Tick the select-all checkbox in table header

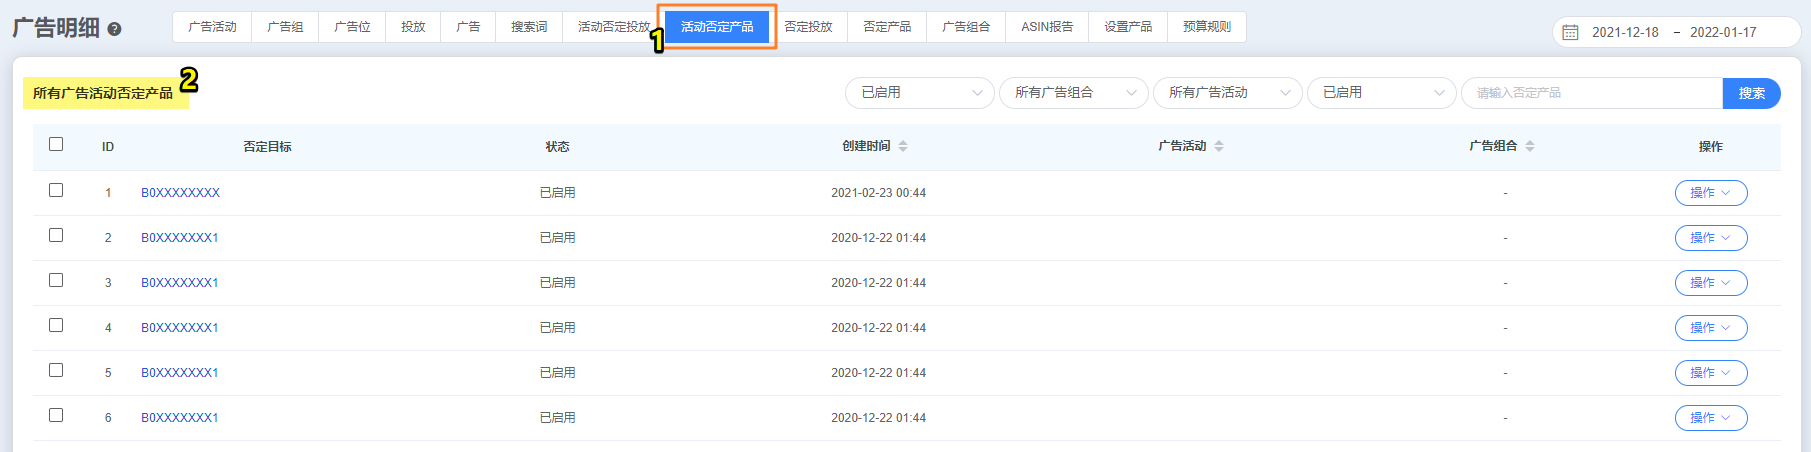[x=56, y=144]
